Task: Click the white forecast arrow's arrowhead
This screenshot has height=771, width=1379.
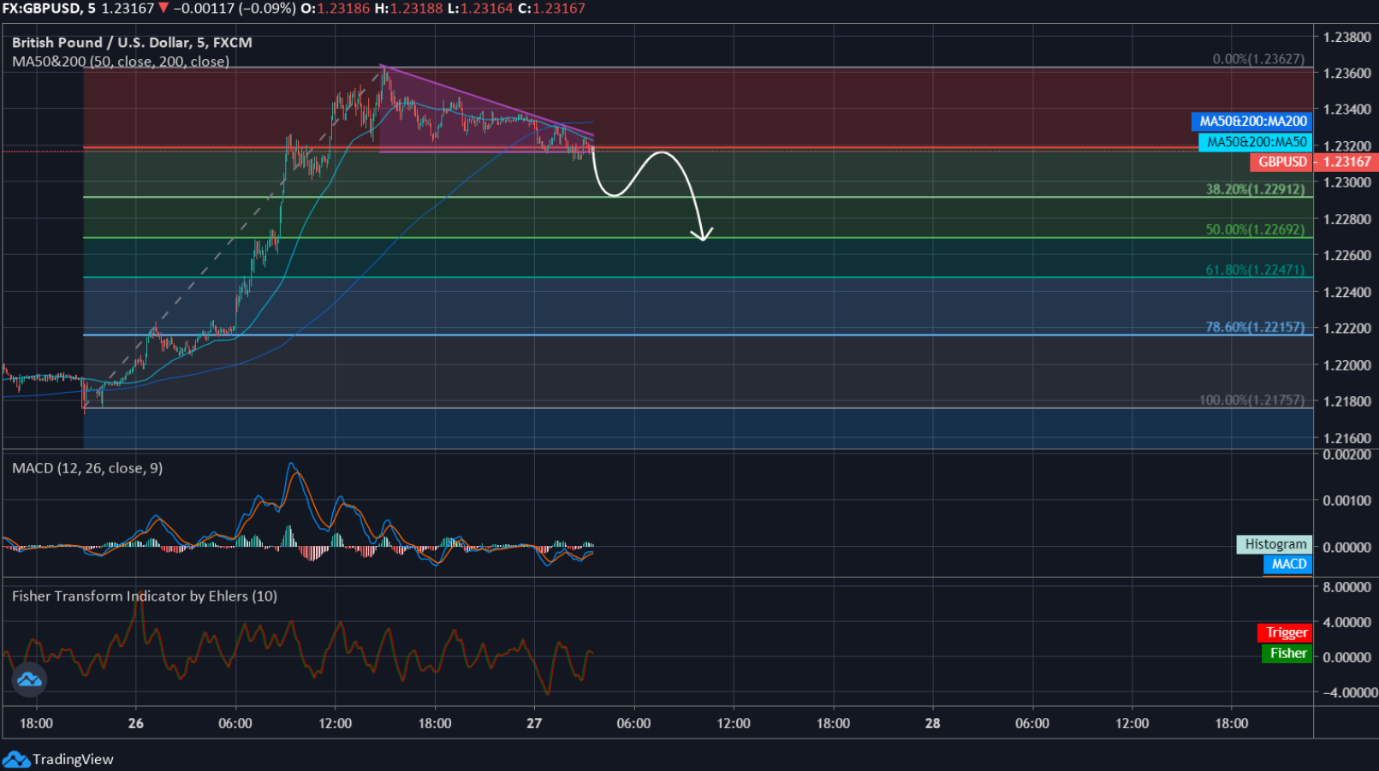Action: click(x=703, y=235)
